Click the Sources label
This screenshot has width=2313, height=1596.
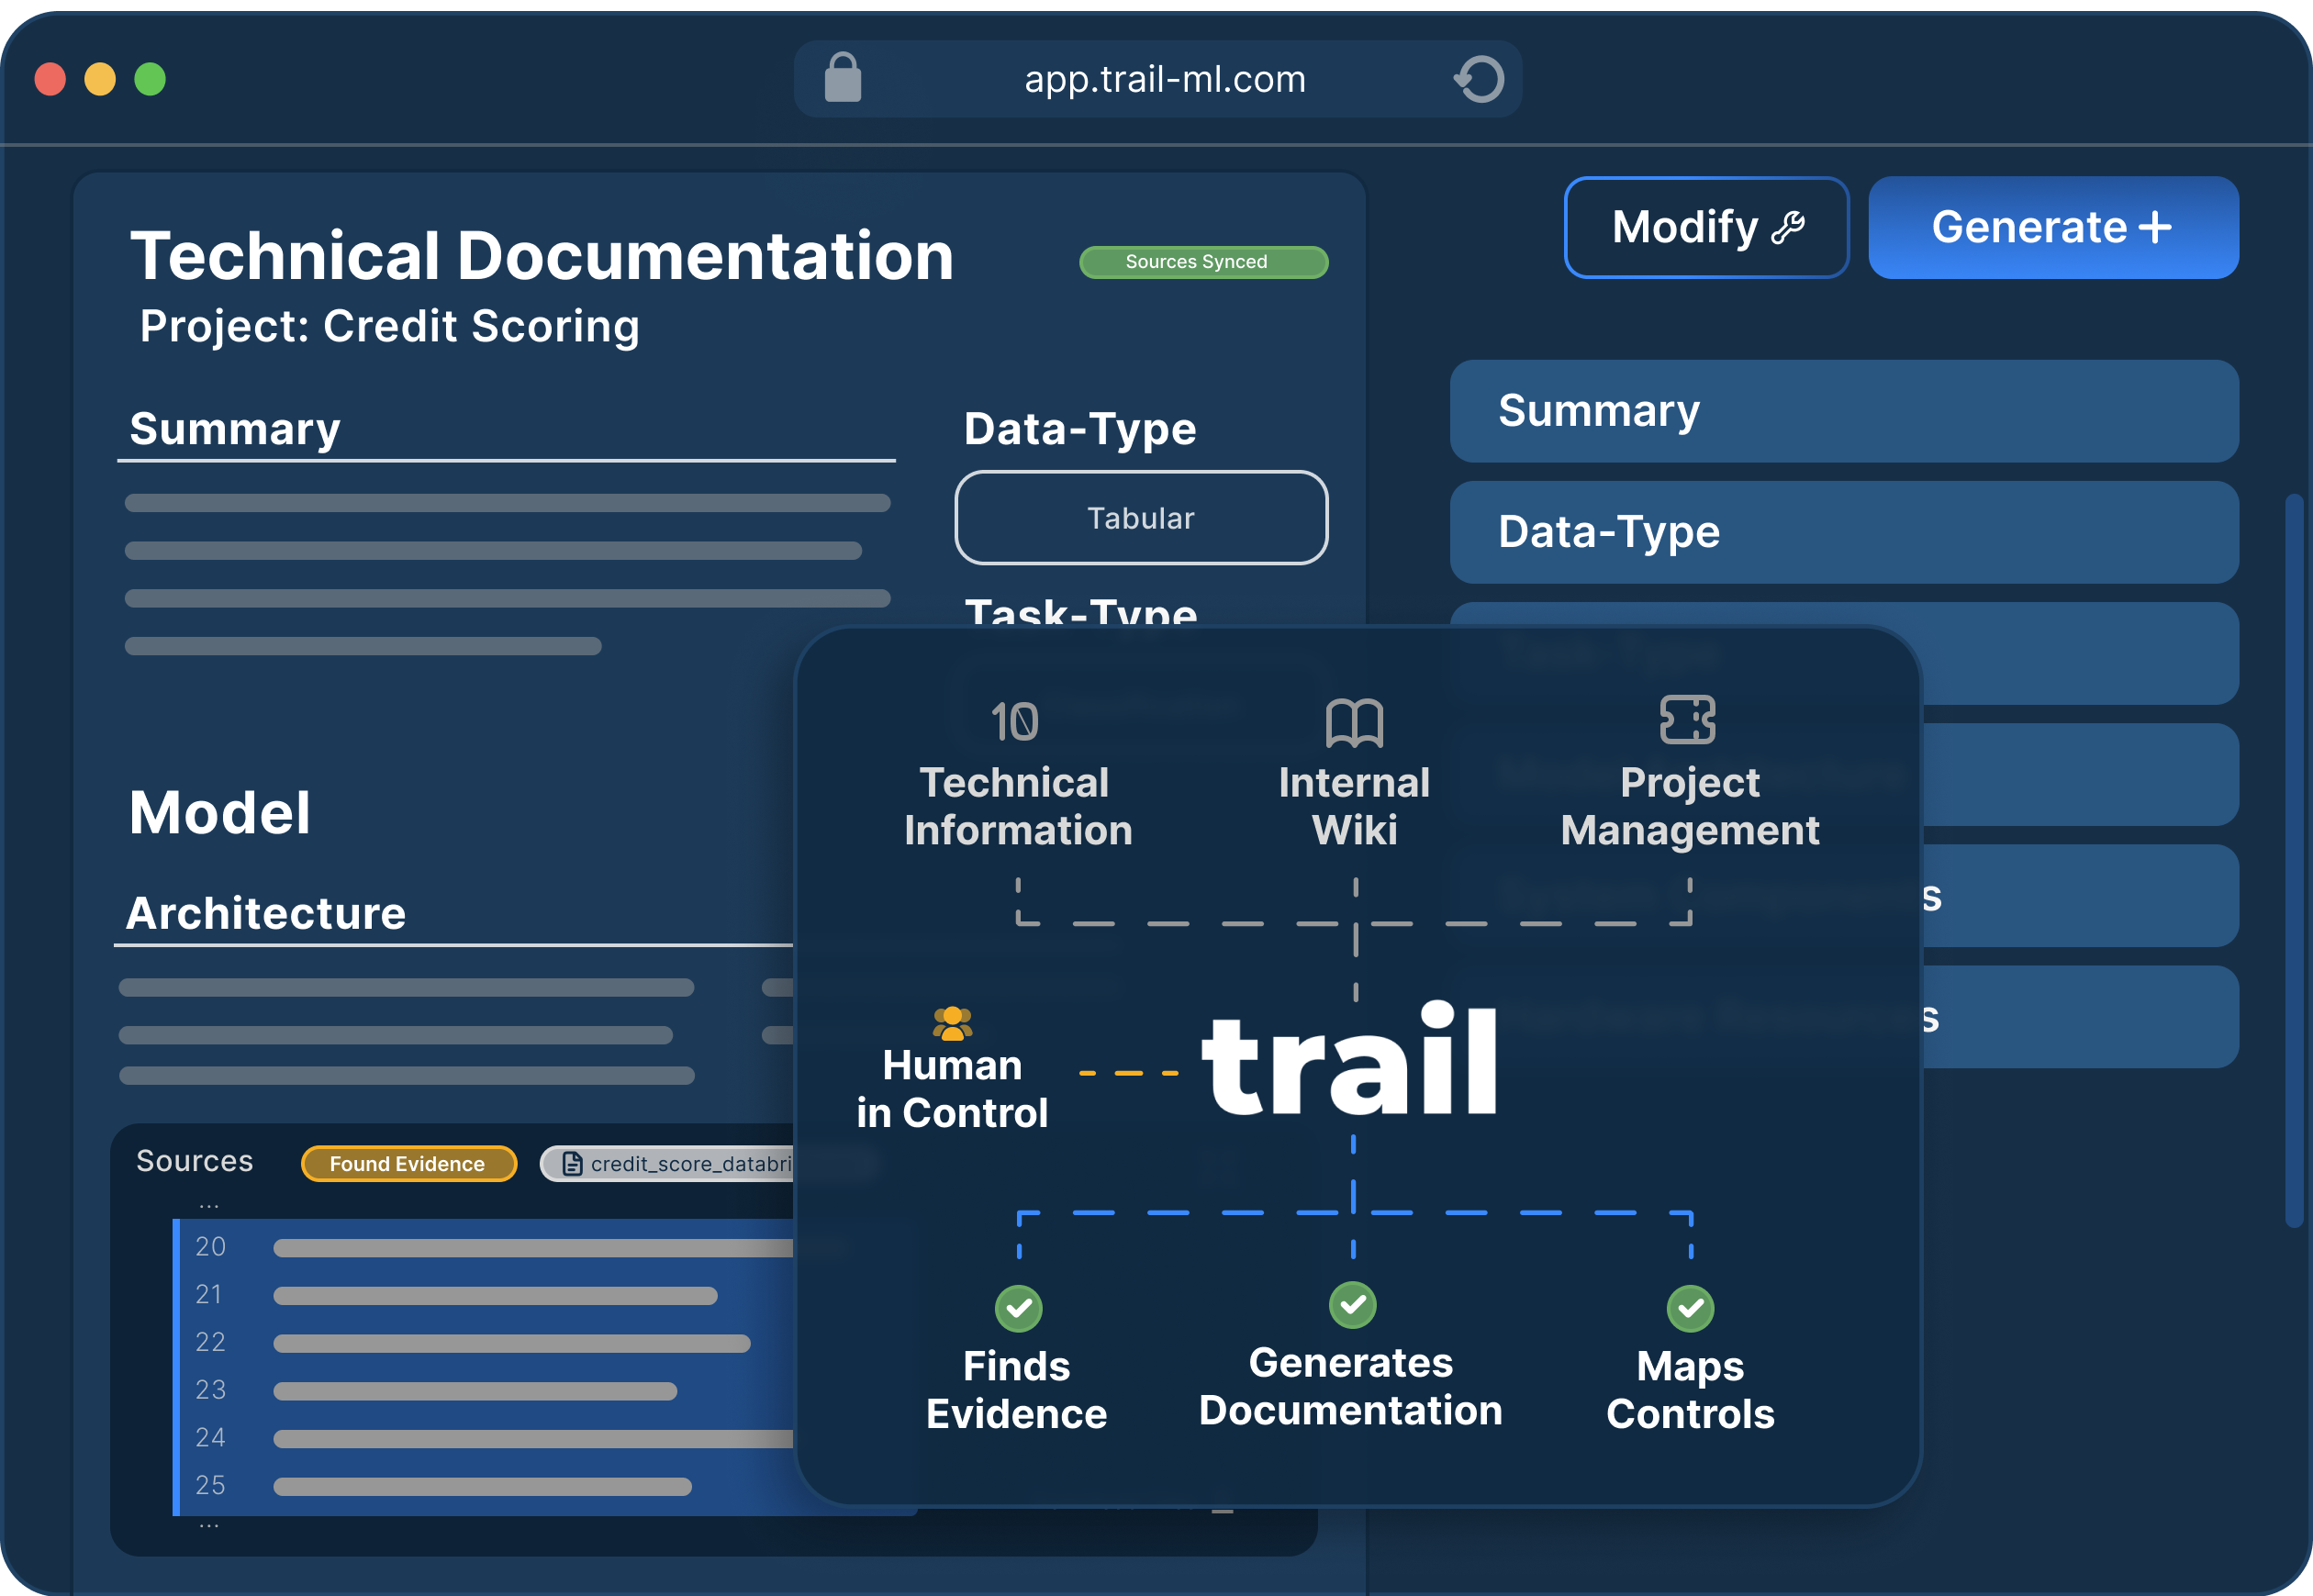coord(195,1161)
